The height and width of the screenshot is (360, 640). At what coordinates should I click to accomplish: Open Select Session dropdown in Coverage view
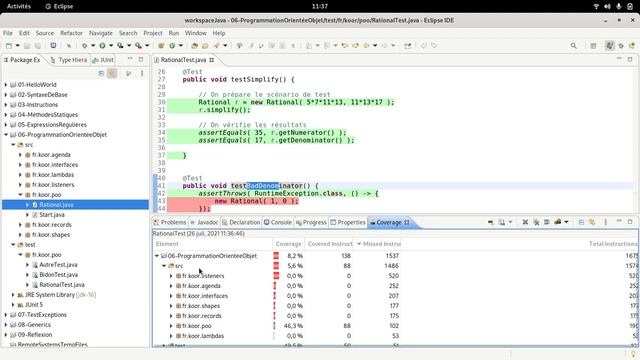[x=566, y=222]
